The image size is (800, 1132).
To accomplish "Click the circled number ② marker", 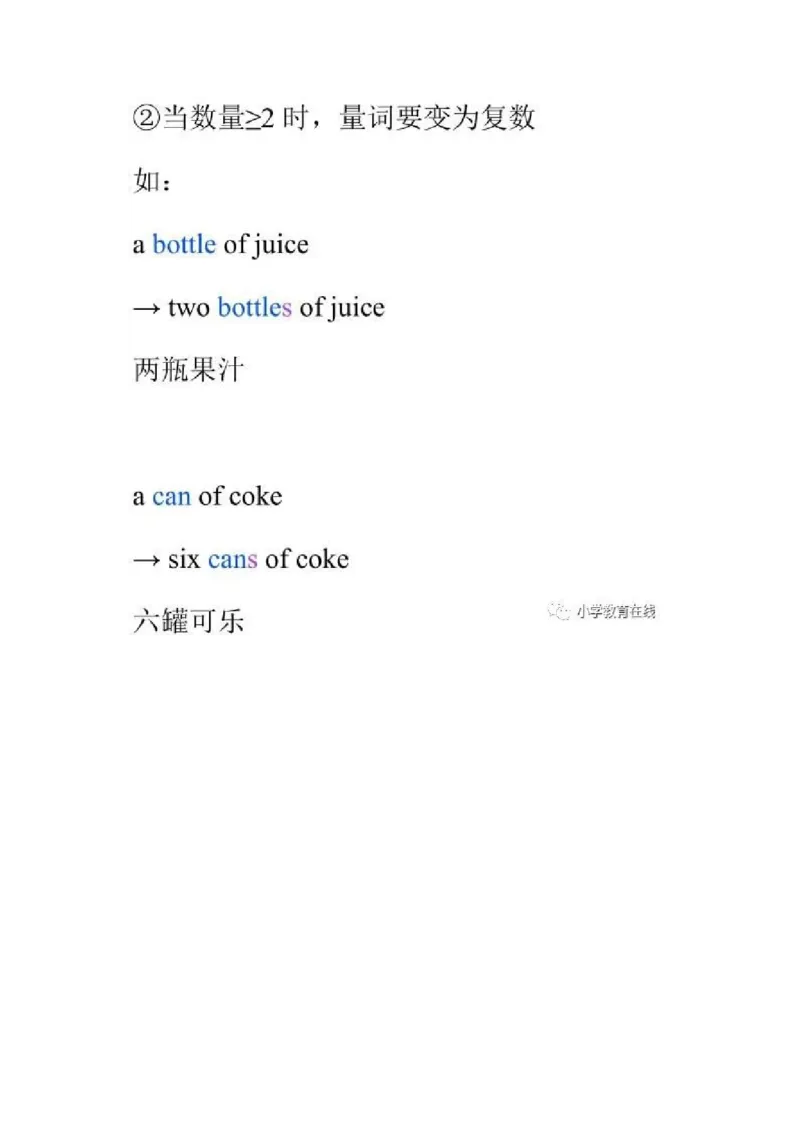I will click(146, 118).
